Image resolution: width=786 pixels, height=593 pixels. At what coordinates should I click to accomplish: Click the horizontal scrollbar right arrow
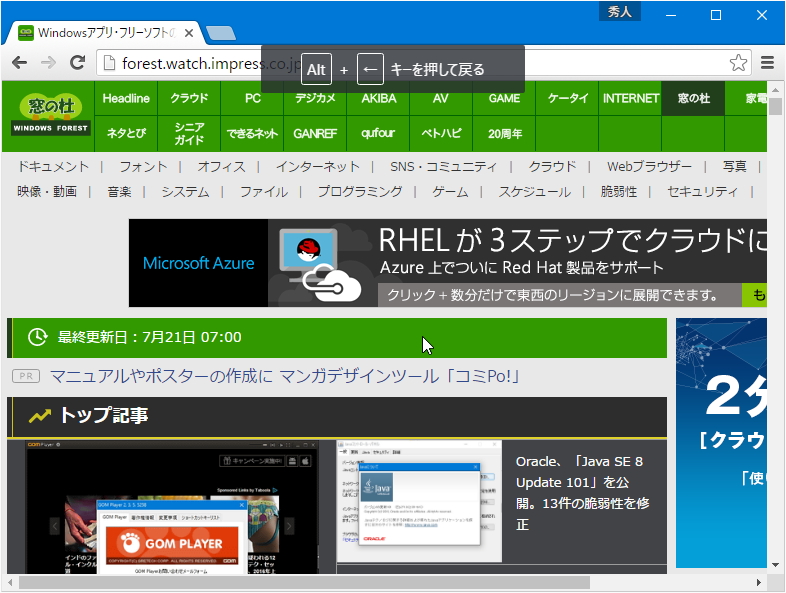(x=759, y=582)
